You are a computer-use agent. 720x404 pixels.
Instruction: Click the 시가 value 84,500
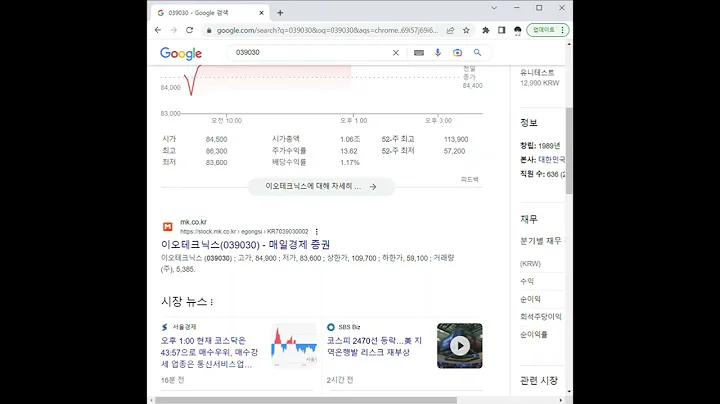pos(216,139)
